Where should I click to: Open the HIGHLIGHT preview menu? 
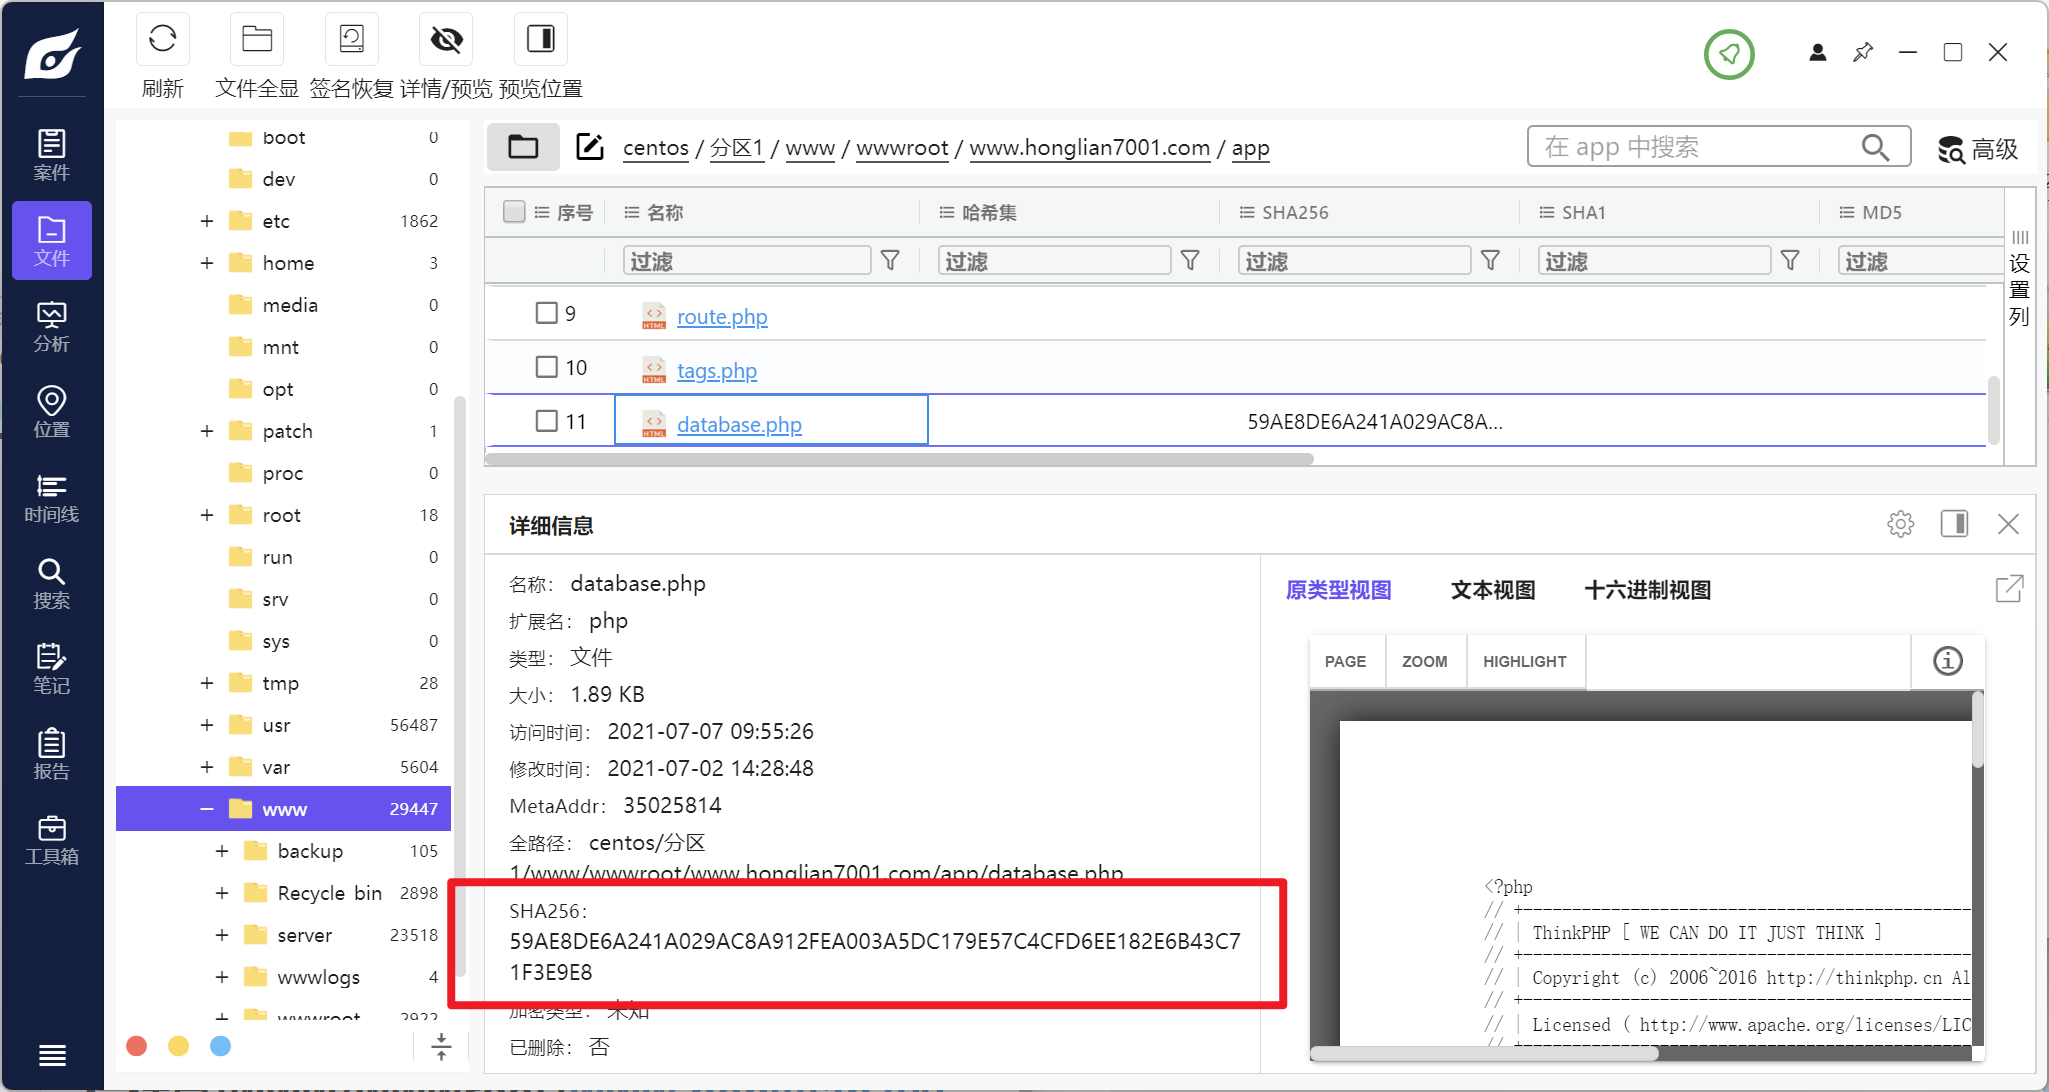point(1525,662)
